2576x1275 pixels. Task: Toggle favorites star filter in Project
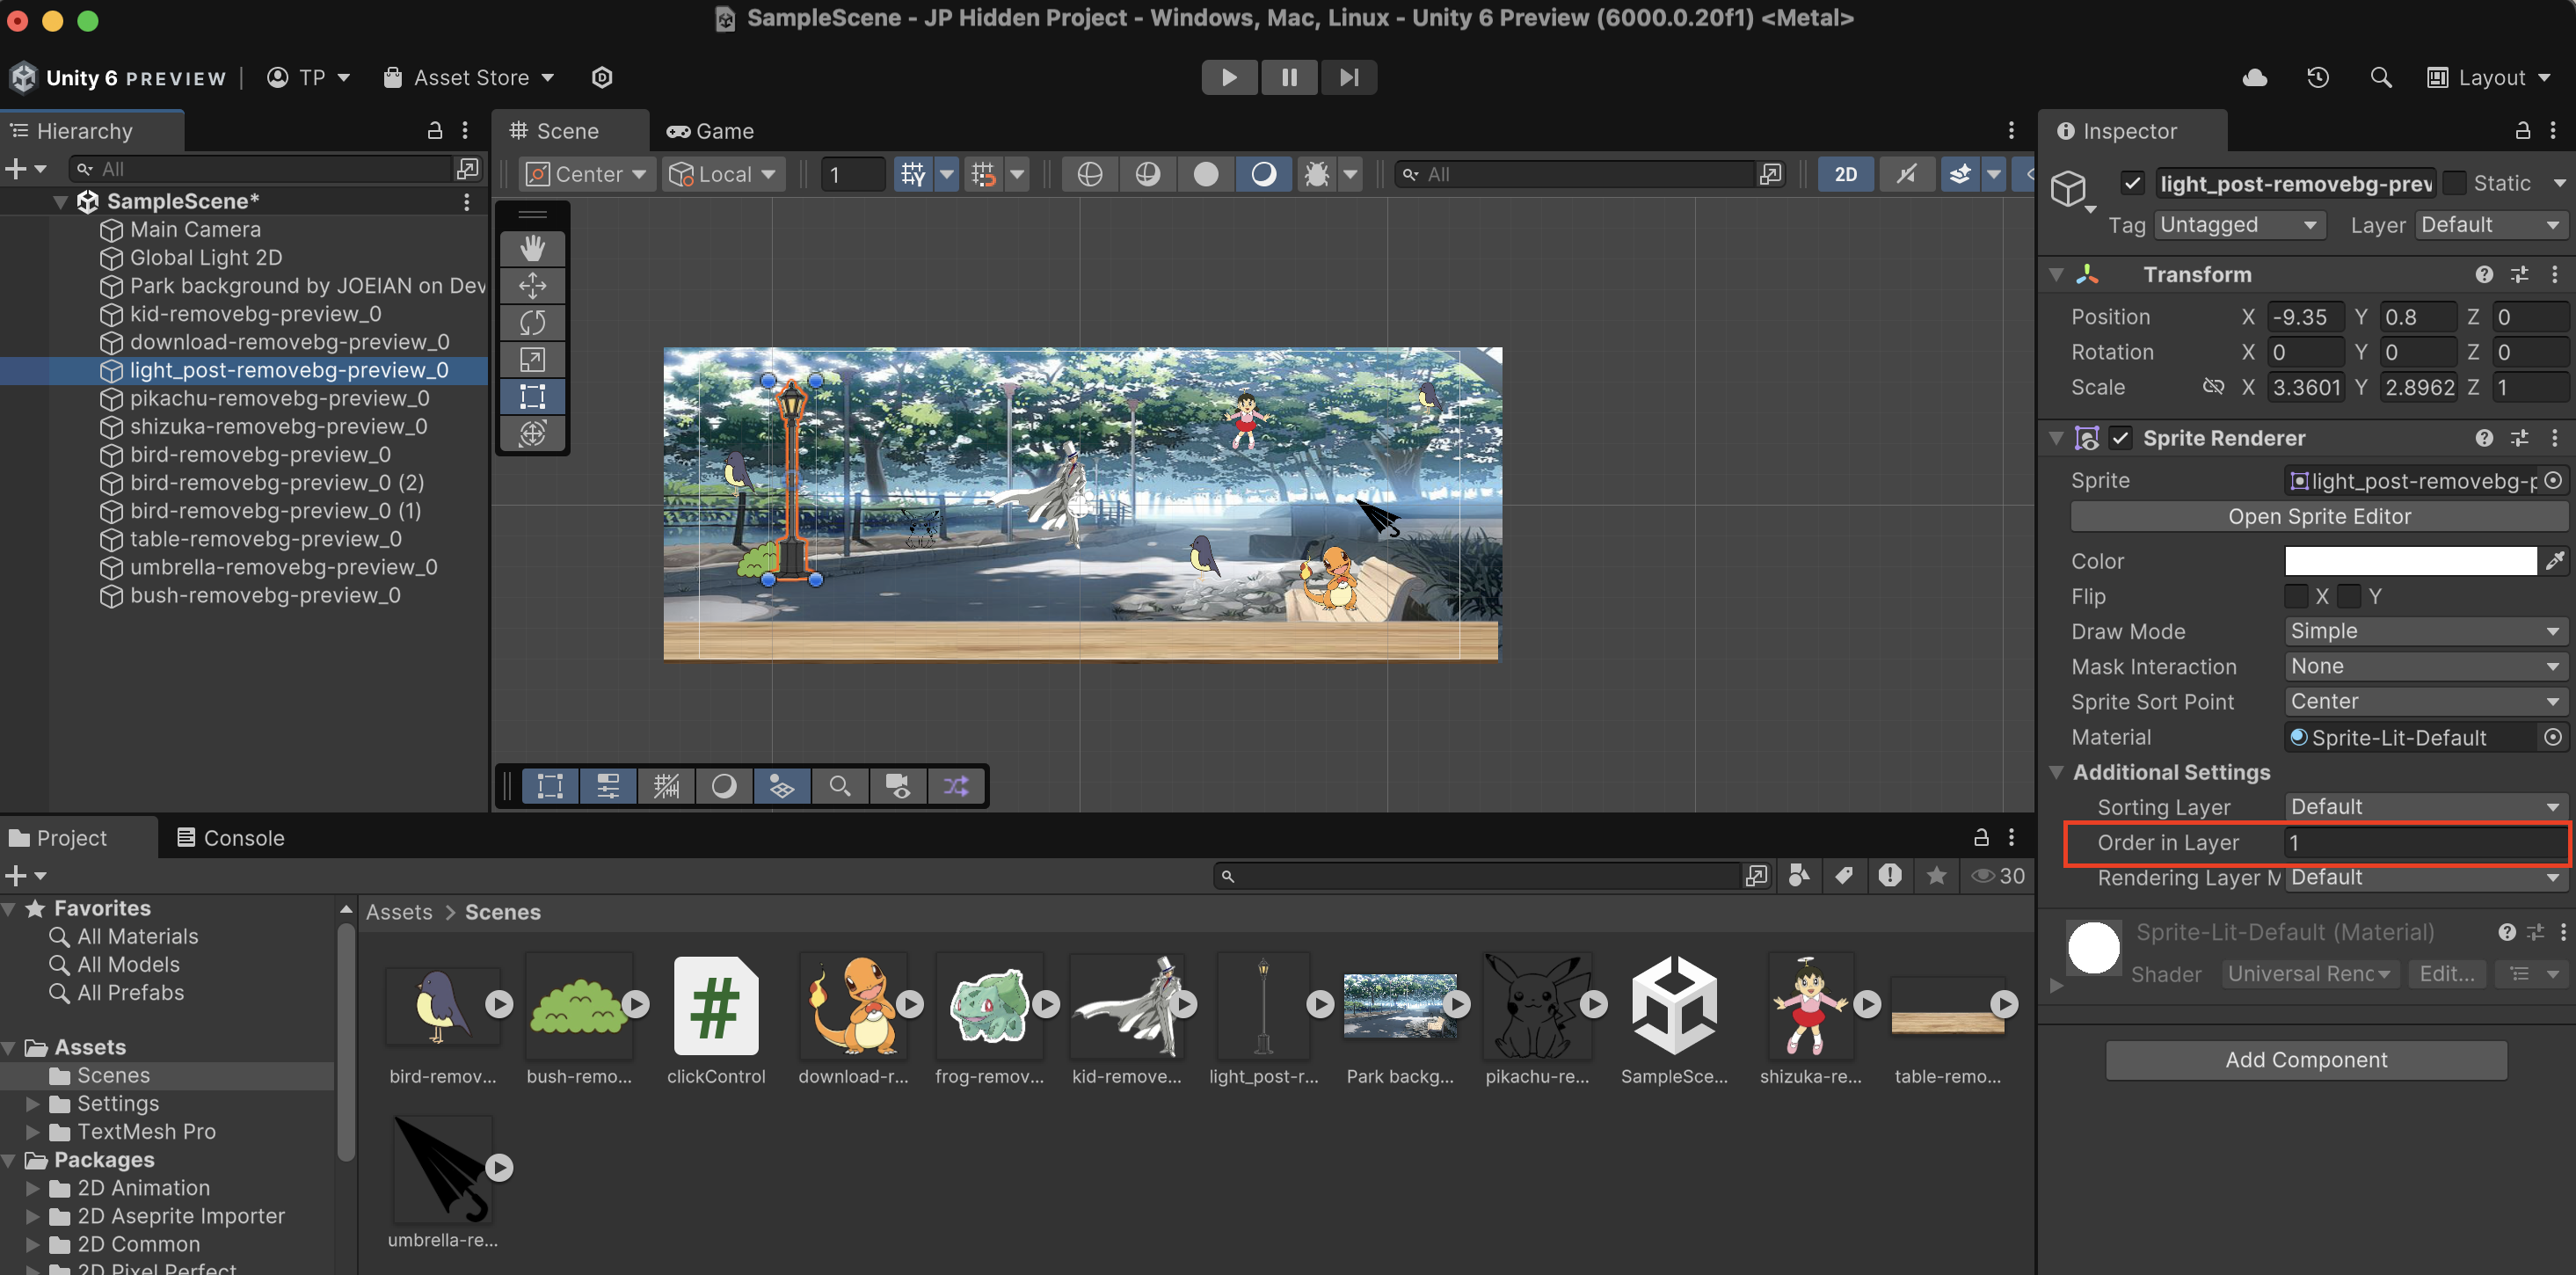pos(1936,875)
